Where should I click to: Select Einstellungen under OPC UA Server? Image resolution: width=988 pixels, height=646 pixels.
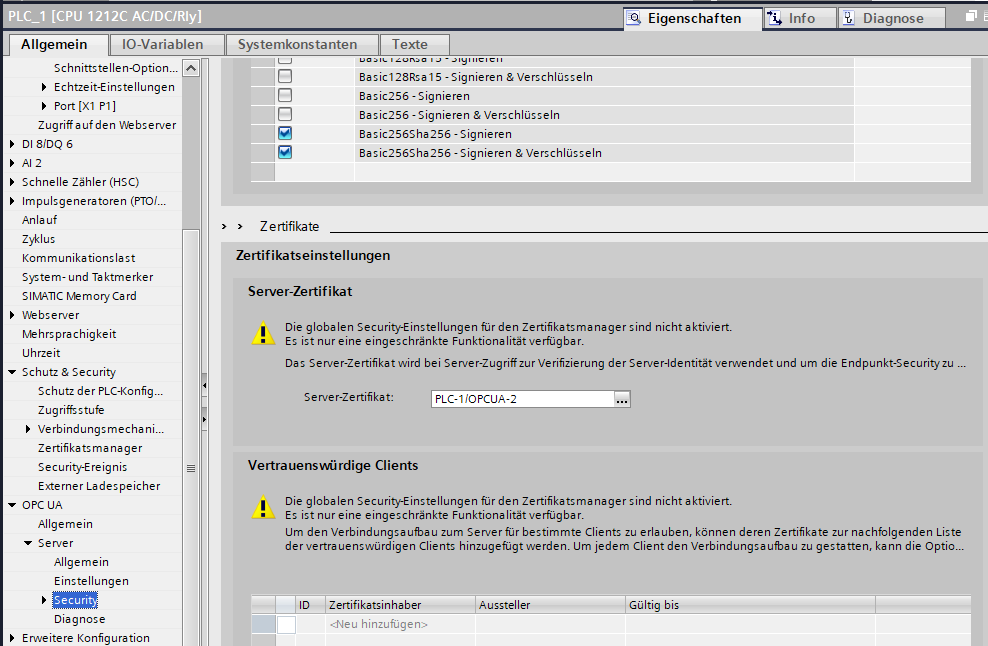coord(91,581)
